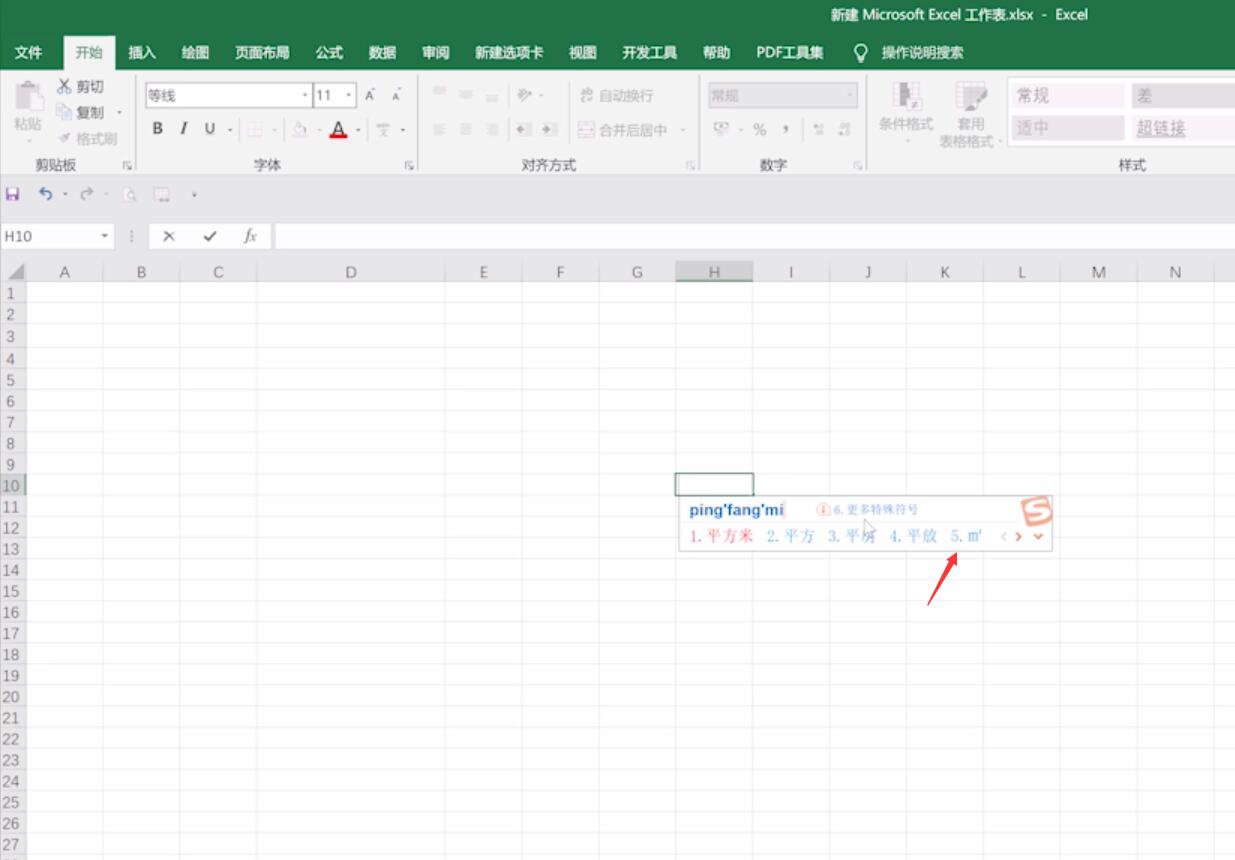Save the workbook with the save icon
Screen dimensions: 1235x860
tap(12, 194)
